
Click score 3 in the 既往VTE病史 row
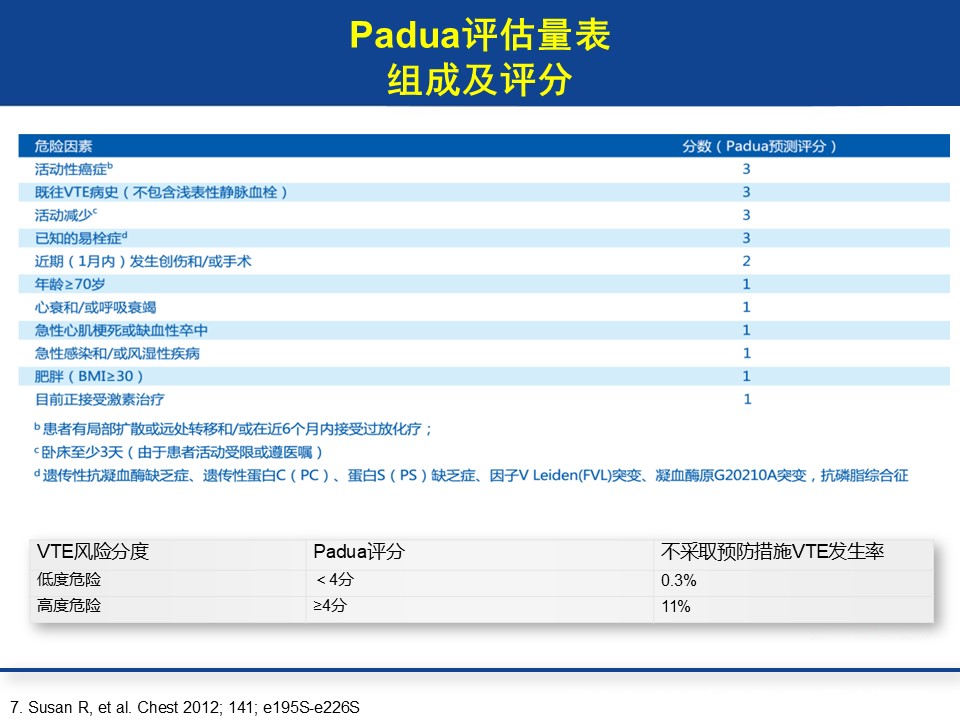[746, 192]
